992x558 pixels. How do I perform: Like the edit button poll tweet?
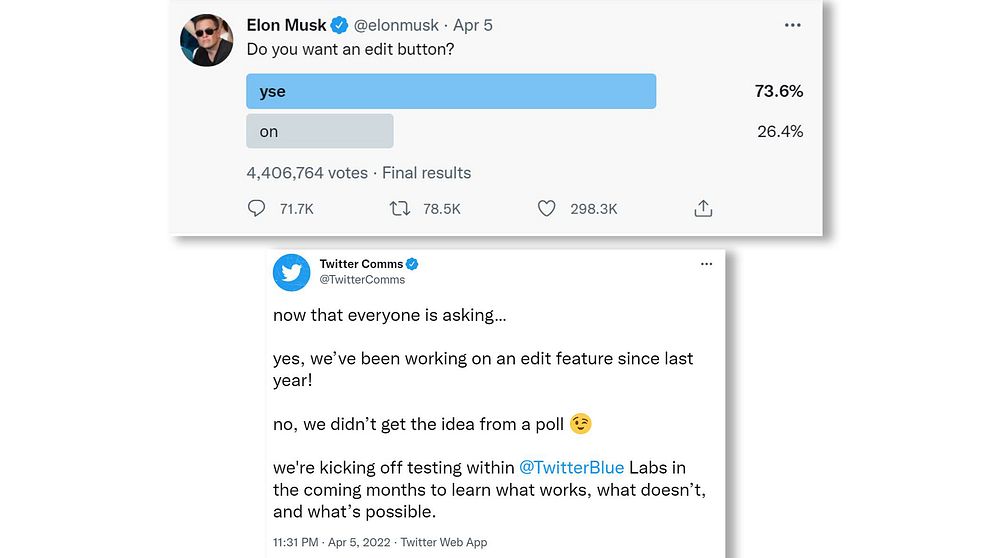click(x=546, y=208)
